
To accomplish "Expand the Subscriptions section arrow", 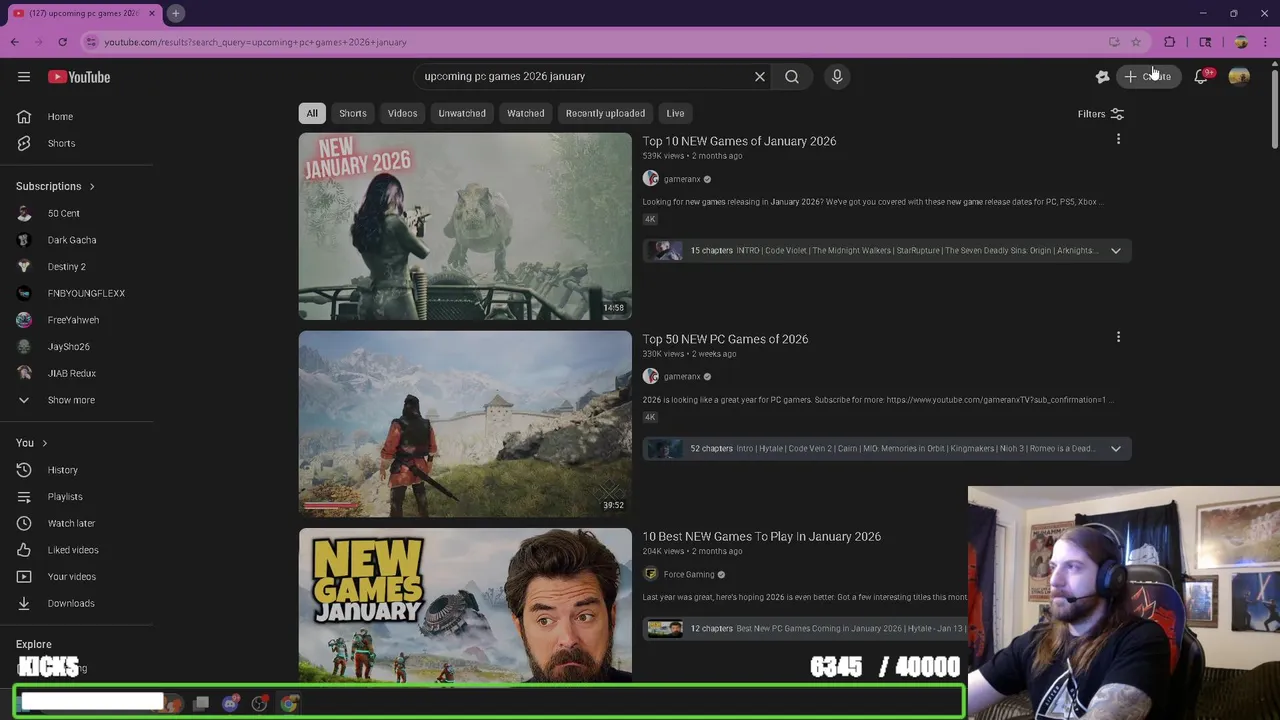I will click(x=92, y=186).
